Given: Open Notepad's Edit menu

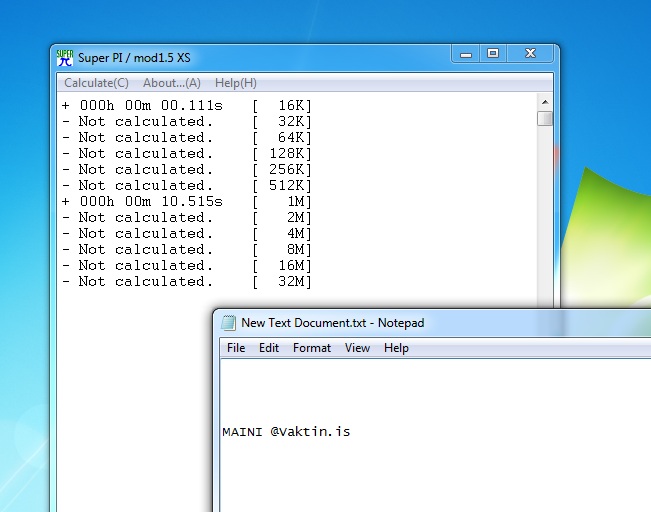Looking at the screenshot, I should (x=269, y=348).
